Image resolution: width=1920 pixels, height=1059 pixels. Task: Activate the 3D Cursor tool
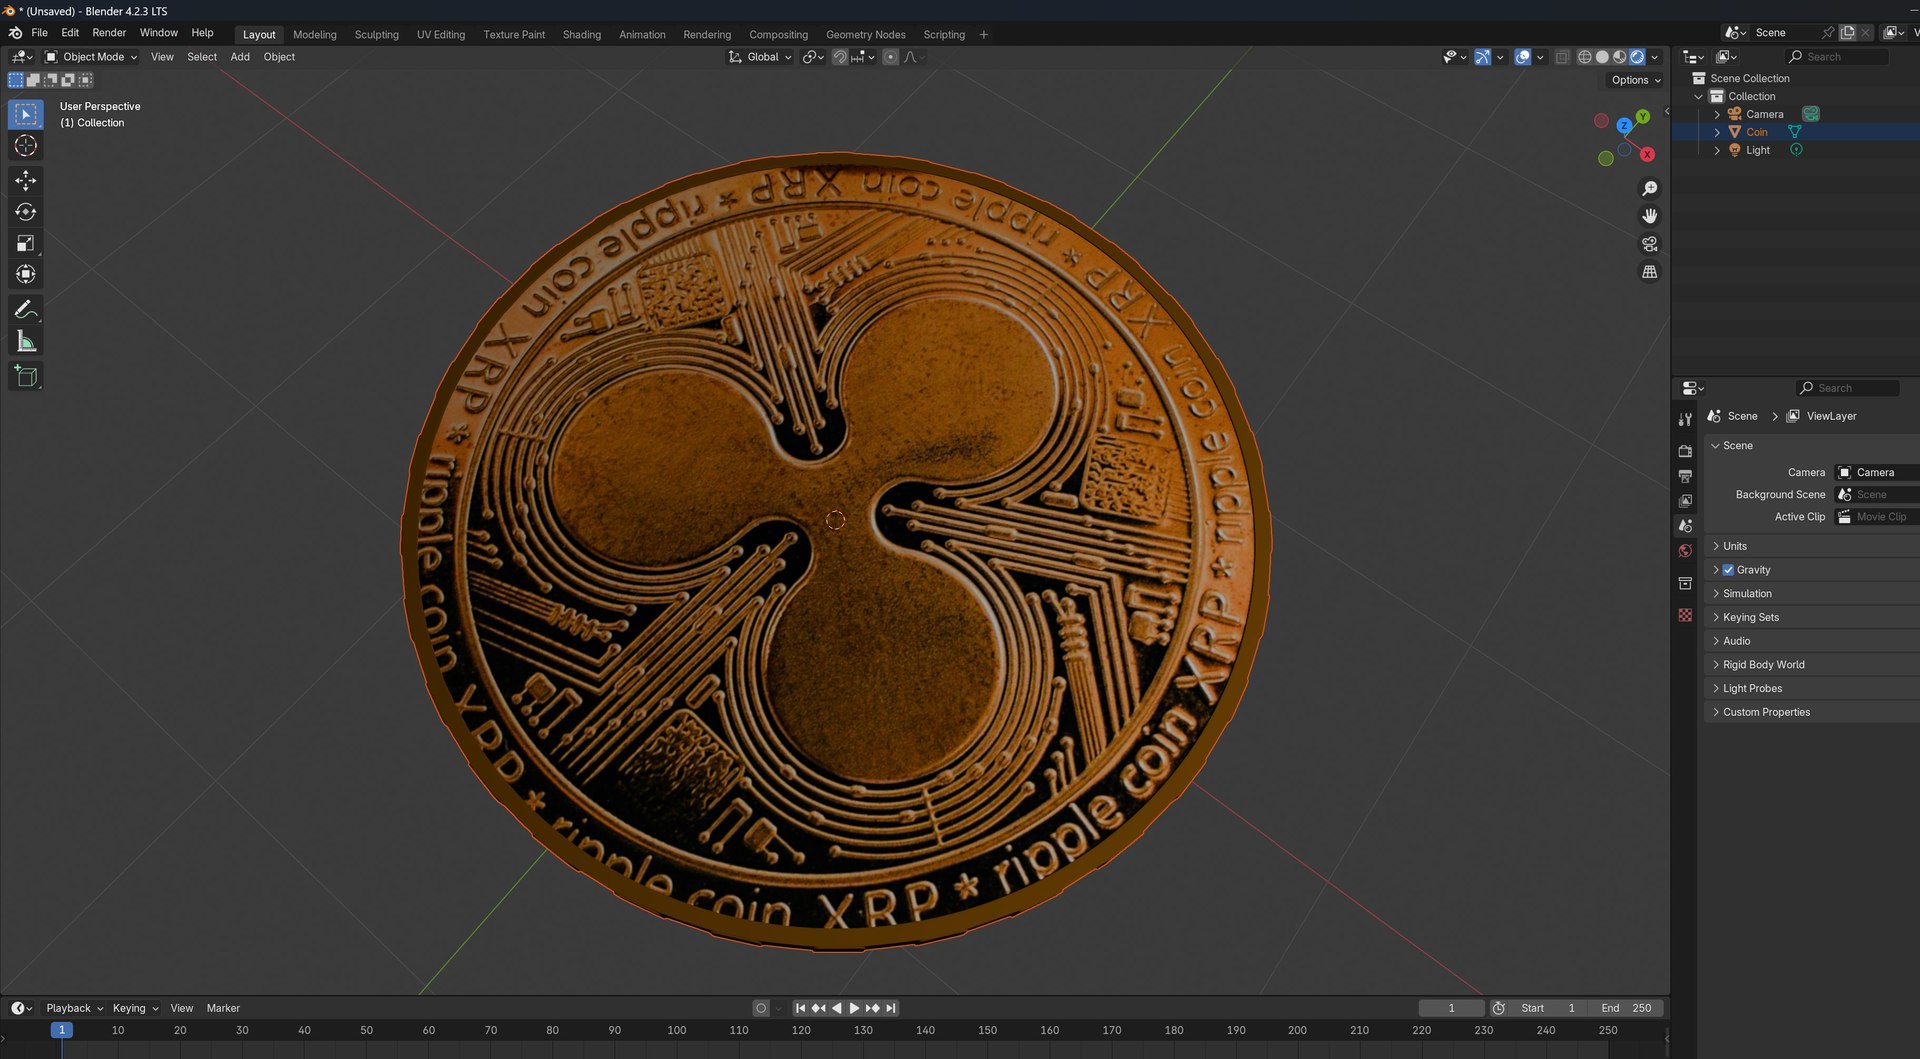pyautogui.click(x=26, y=146)
